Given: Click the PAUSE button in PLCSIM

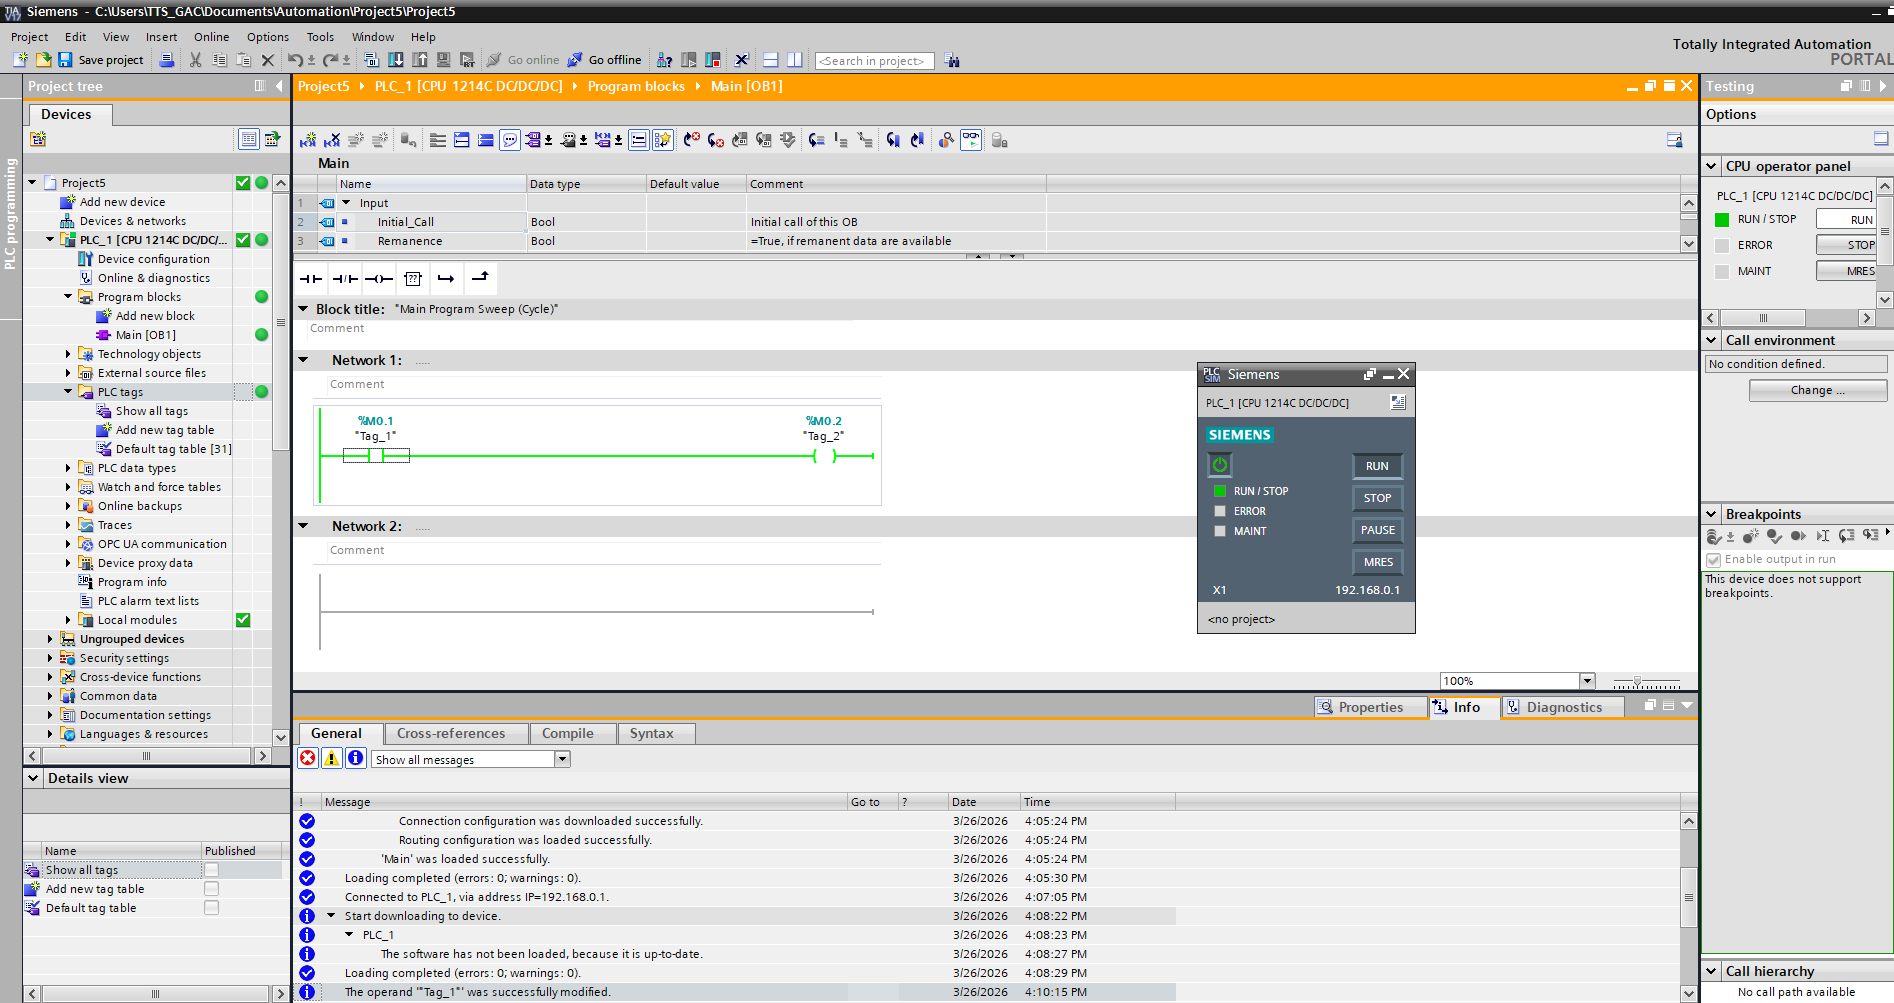Looking at the screenshot, I should [1377, 530].
